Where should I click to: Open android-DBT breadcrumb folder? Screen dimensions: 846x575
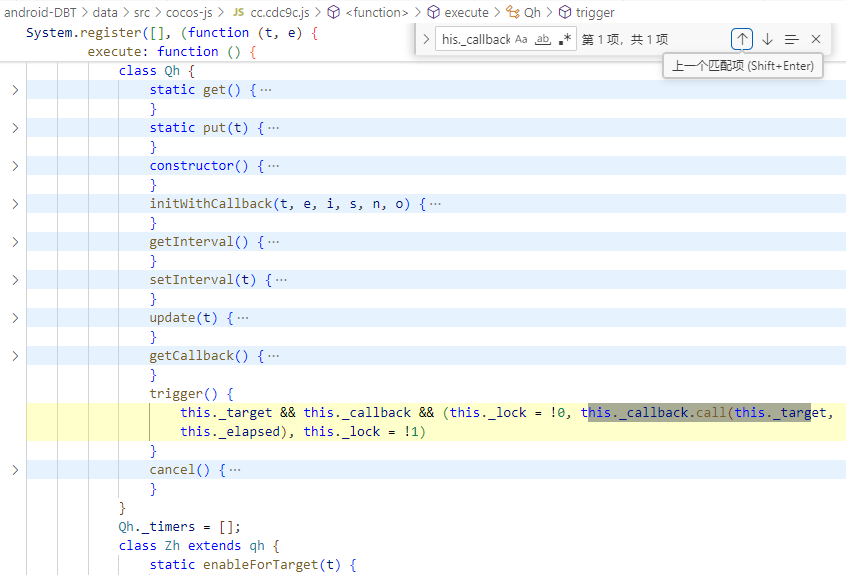tap(40, 12)
